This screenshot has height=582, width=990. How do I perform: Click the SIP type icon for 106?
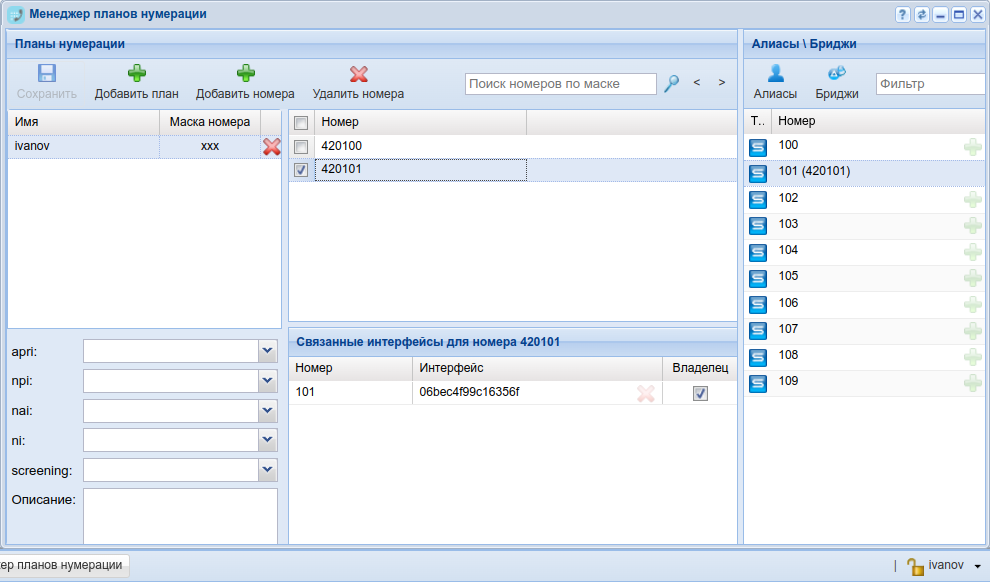pyautogui.click(x=758, y=304)
